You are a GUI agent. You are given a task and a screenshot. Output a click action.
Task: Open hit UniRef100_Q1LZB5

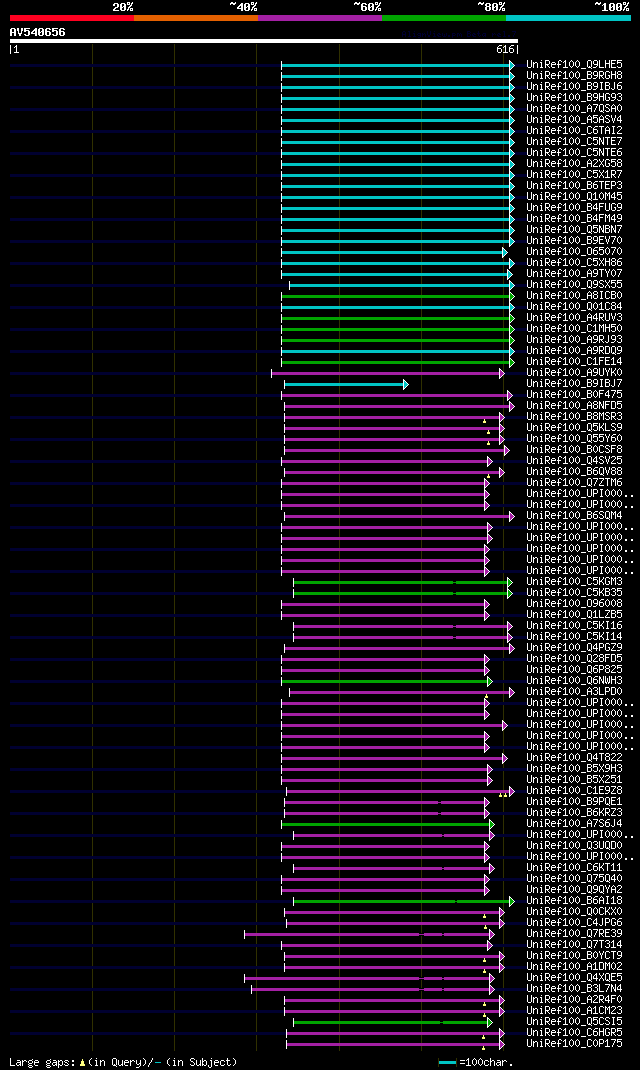574,614
